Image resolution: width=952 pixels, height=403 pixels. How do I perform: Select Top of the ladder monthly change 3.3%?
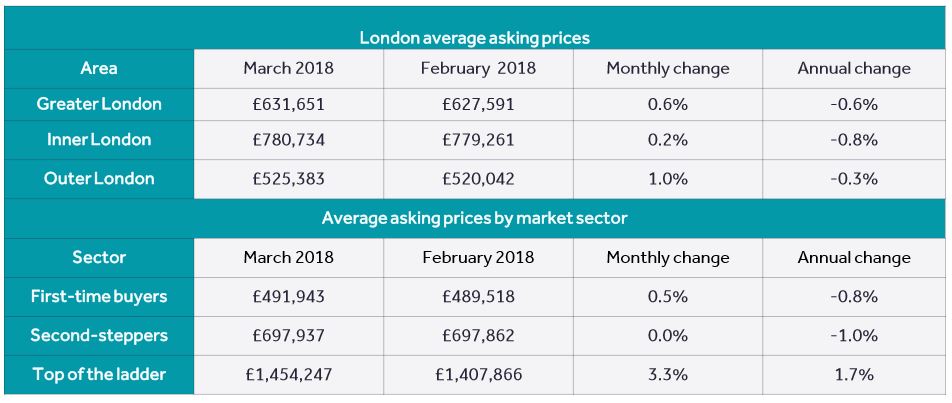pyautogui.click(x=667, y=374)
